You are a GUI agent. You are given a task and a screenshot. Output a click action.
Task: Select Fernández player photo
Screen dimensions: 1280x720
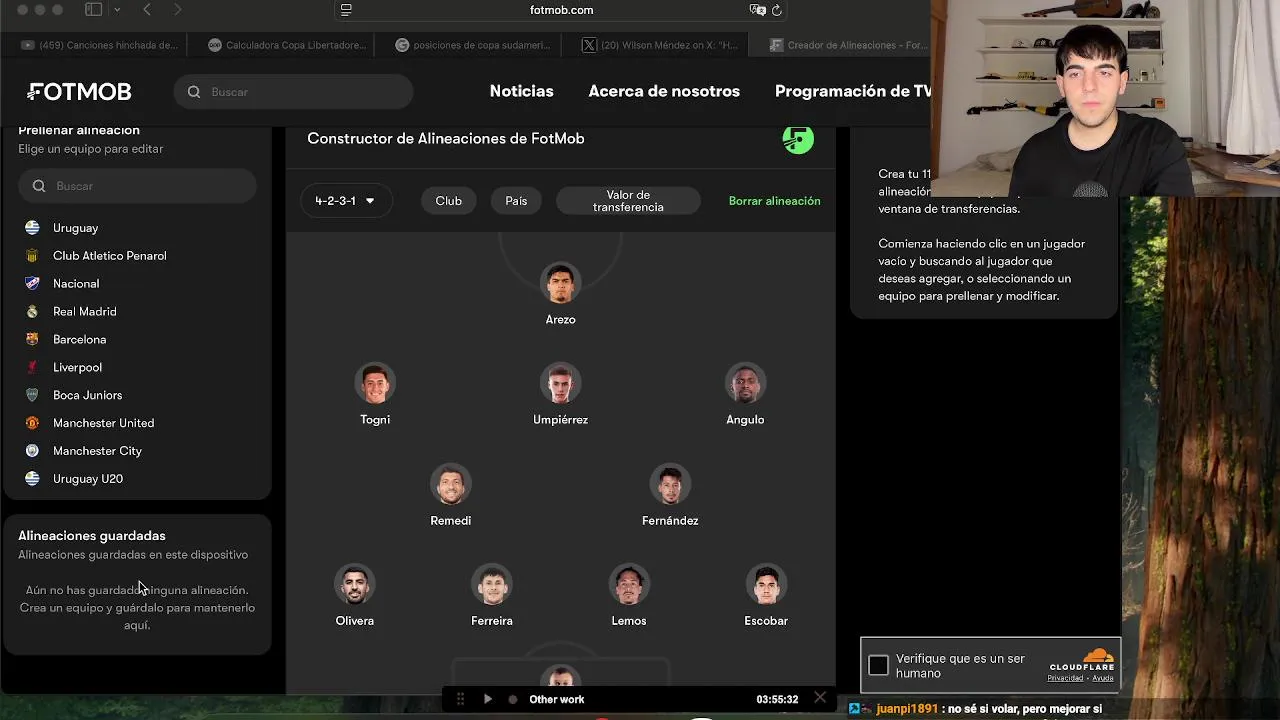click(x=670, y=484)
